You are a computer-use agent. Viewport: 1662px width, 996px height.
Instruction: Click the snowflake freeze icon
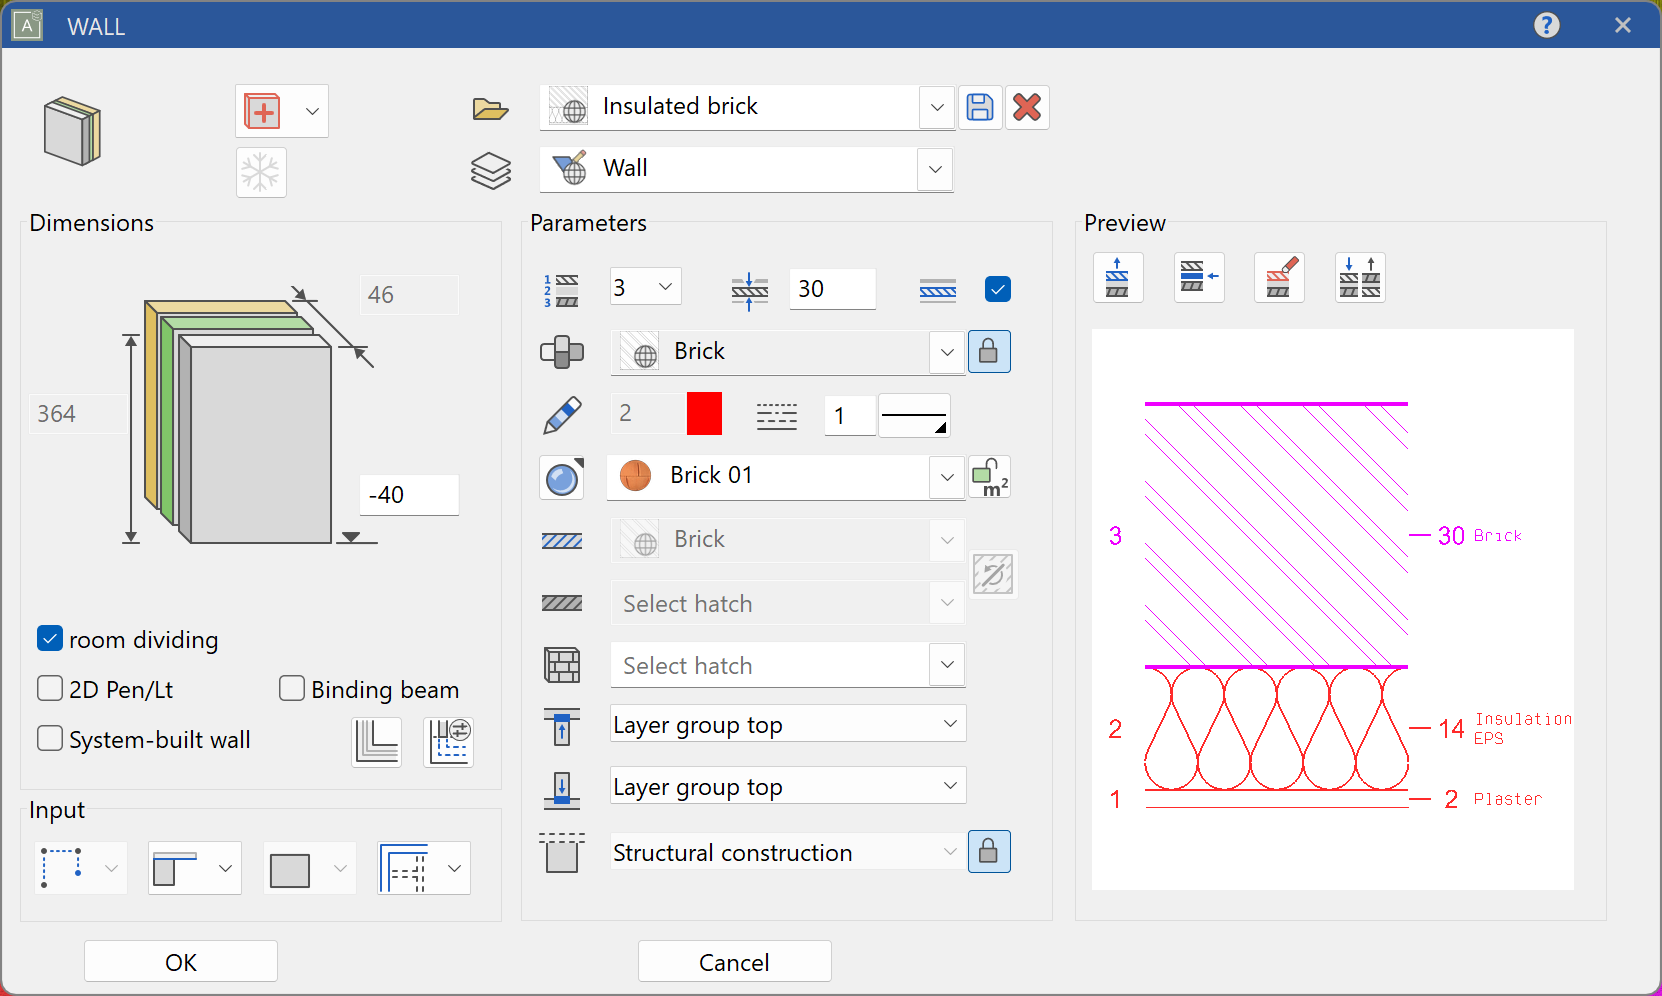pos(261,172)
